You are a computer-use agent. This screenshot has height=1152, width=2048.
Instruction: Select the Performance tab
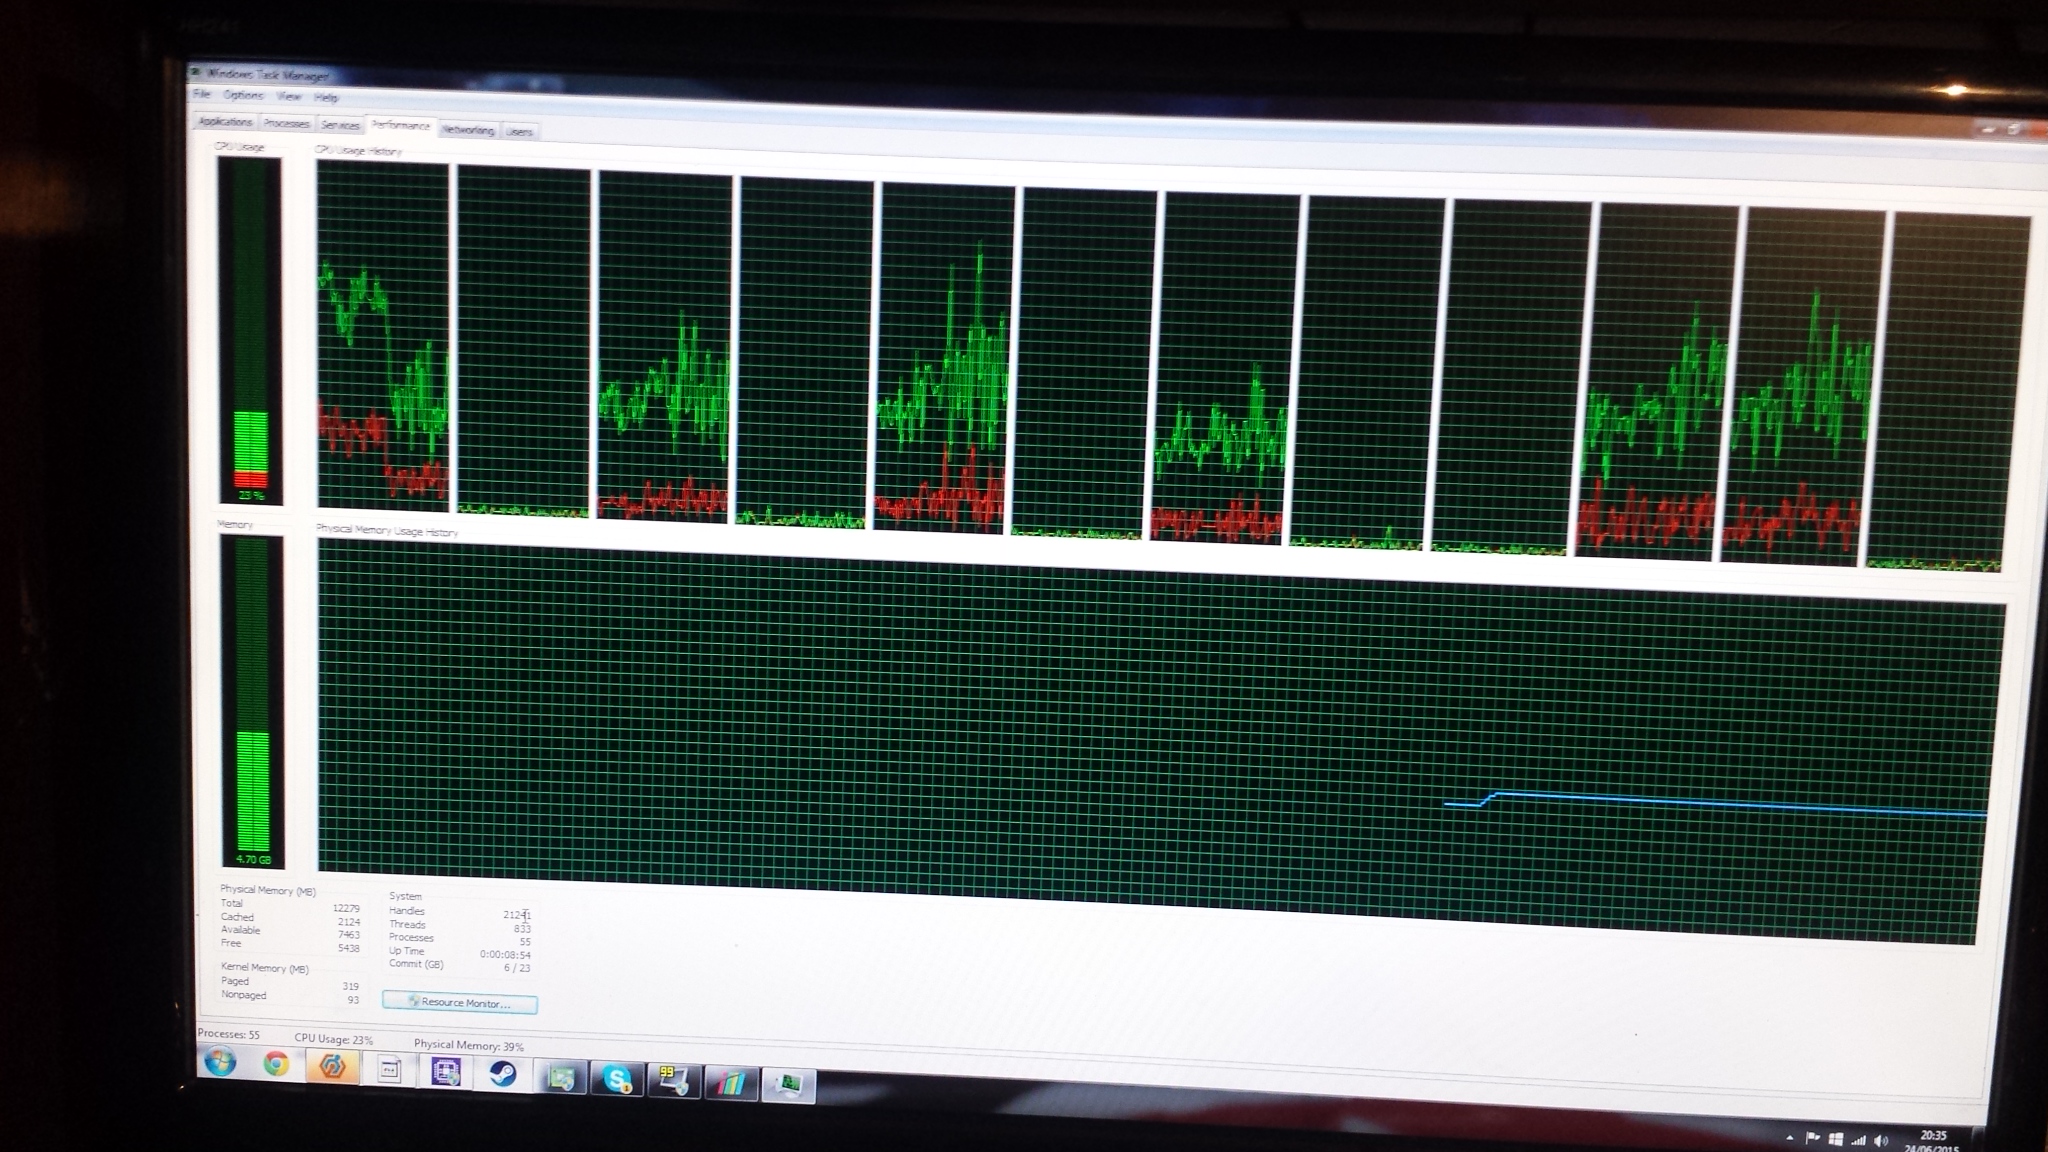pos(400,125)
